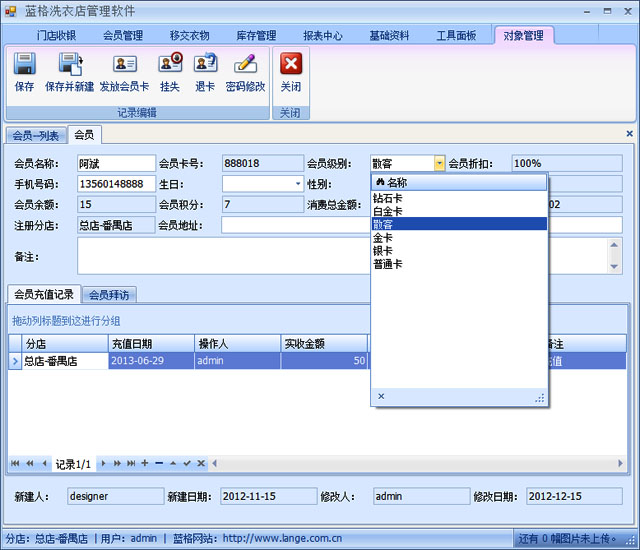Switch to 会员-列表 tab
Image resolution: width=640 pixels, height=550 pixels.
point(36,135)
